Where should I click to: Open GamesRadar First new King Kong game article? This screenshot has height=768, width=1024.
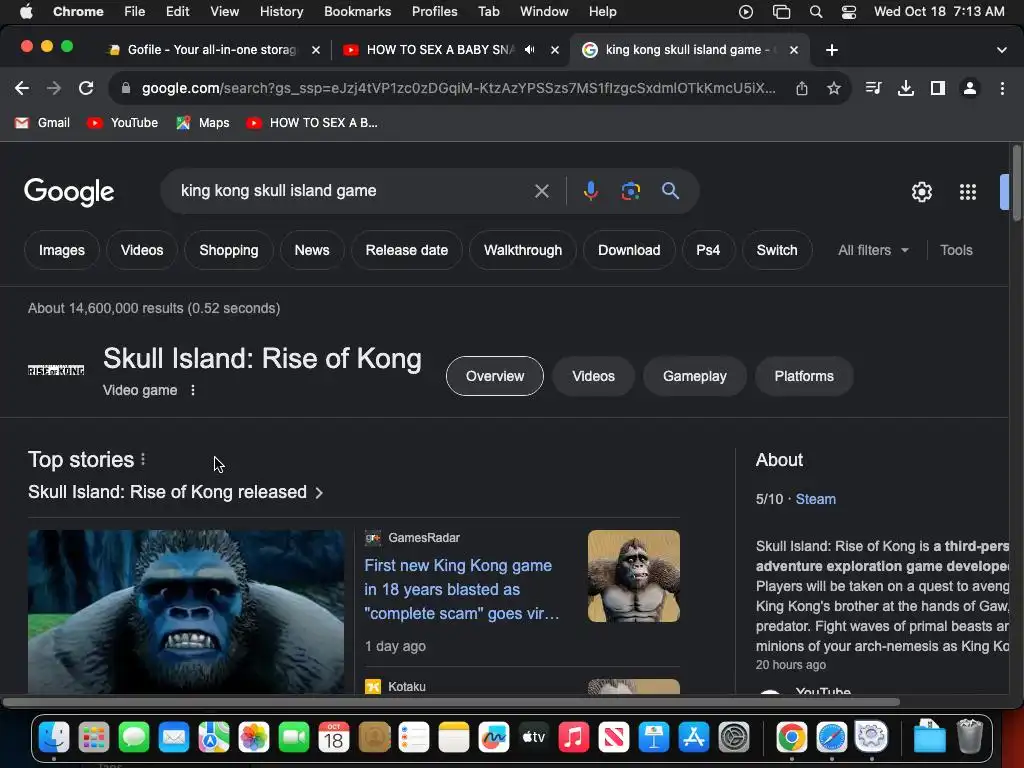[462, 589]
